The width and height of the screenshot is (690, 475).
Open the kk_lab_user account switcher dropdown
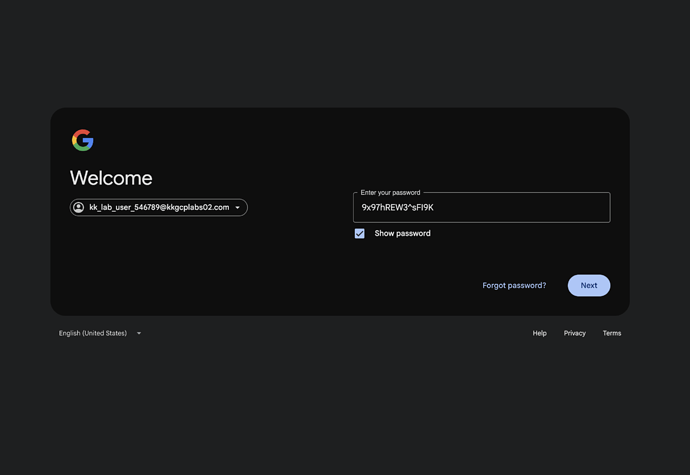pos(158,207)
